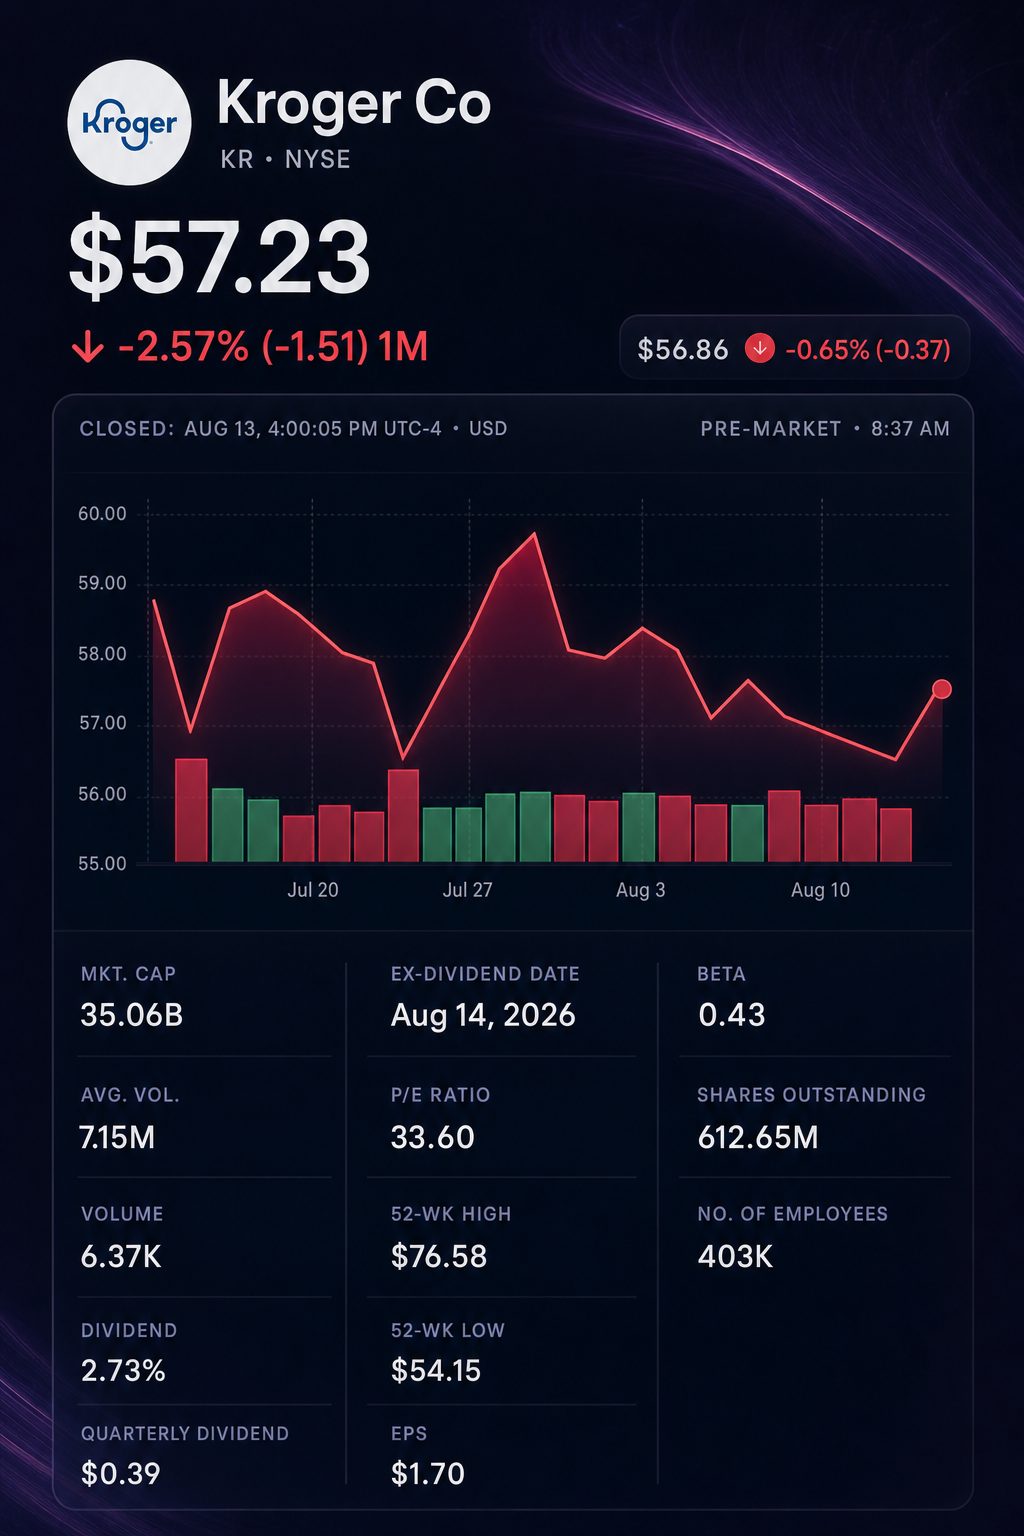Click the red end-point marker on the chart line
1024x1536 pixels.
click(x=941, y=689)
